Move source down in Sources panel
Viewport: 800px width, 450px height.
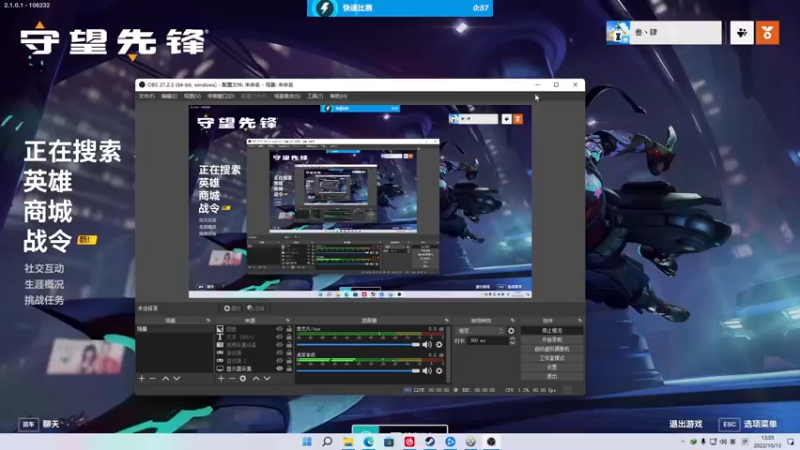point(267,379)
